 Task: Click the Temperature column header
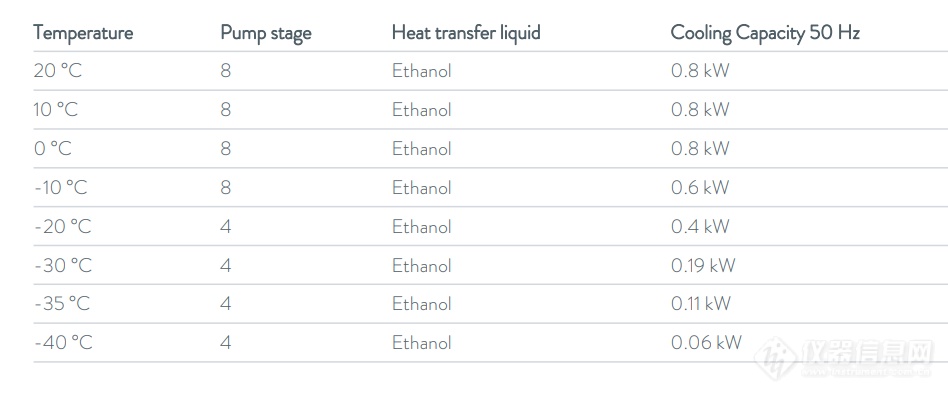pyautogui.click(x=83, y=33)
